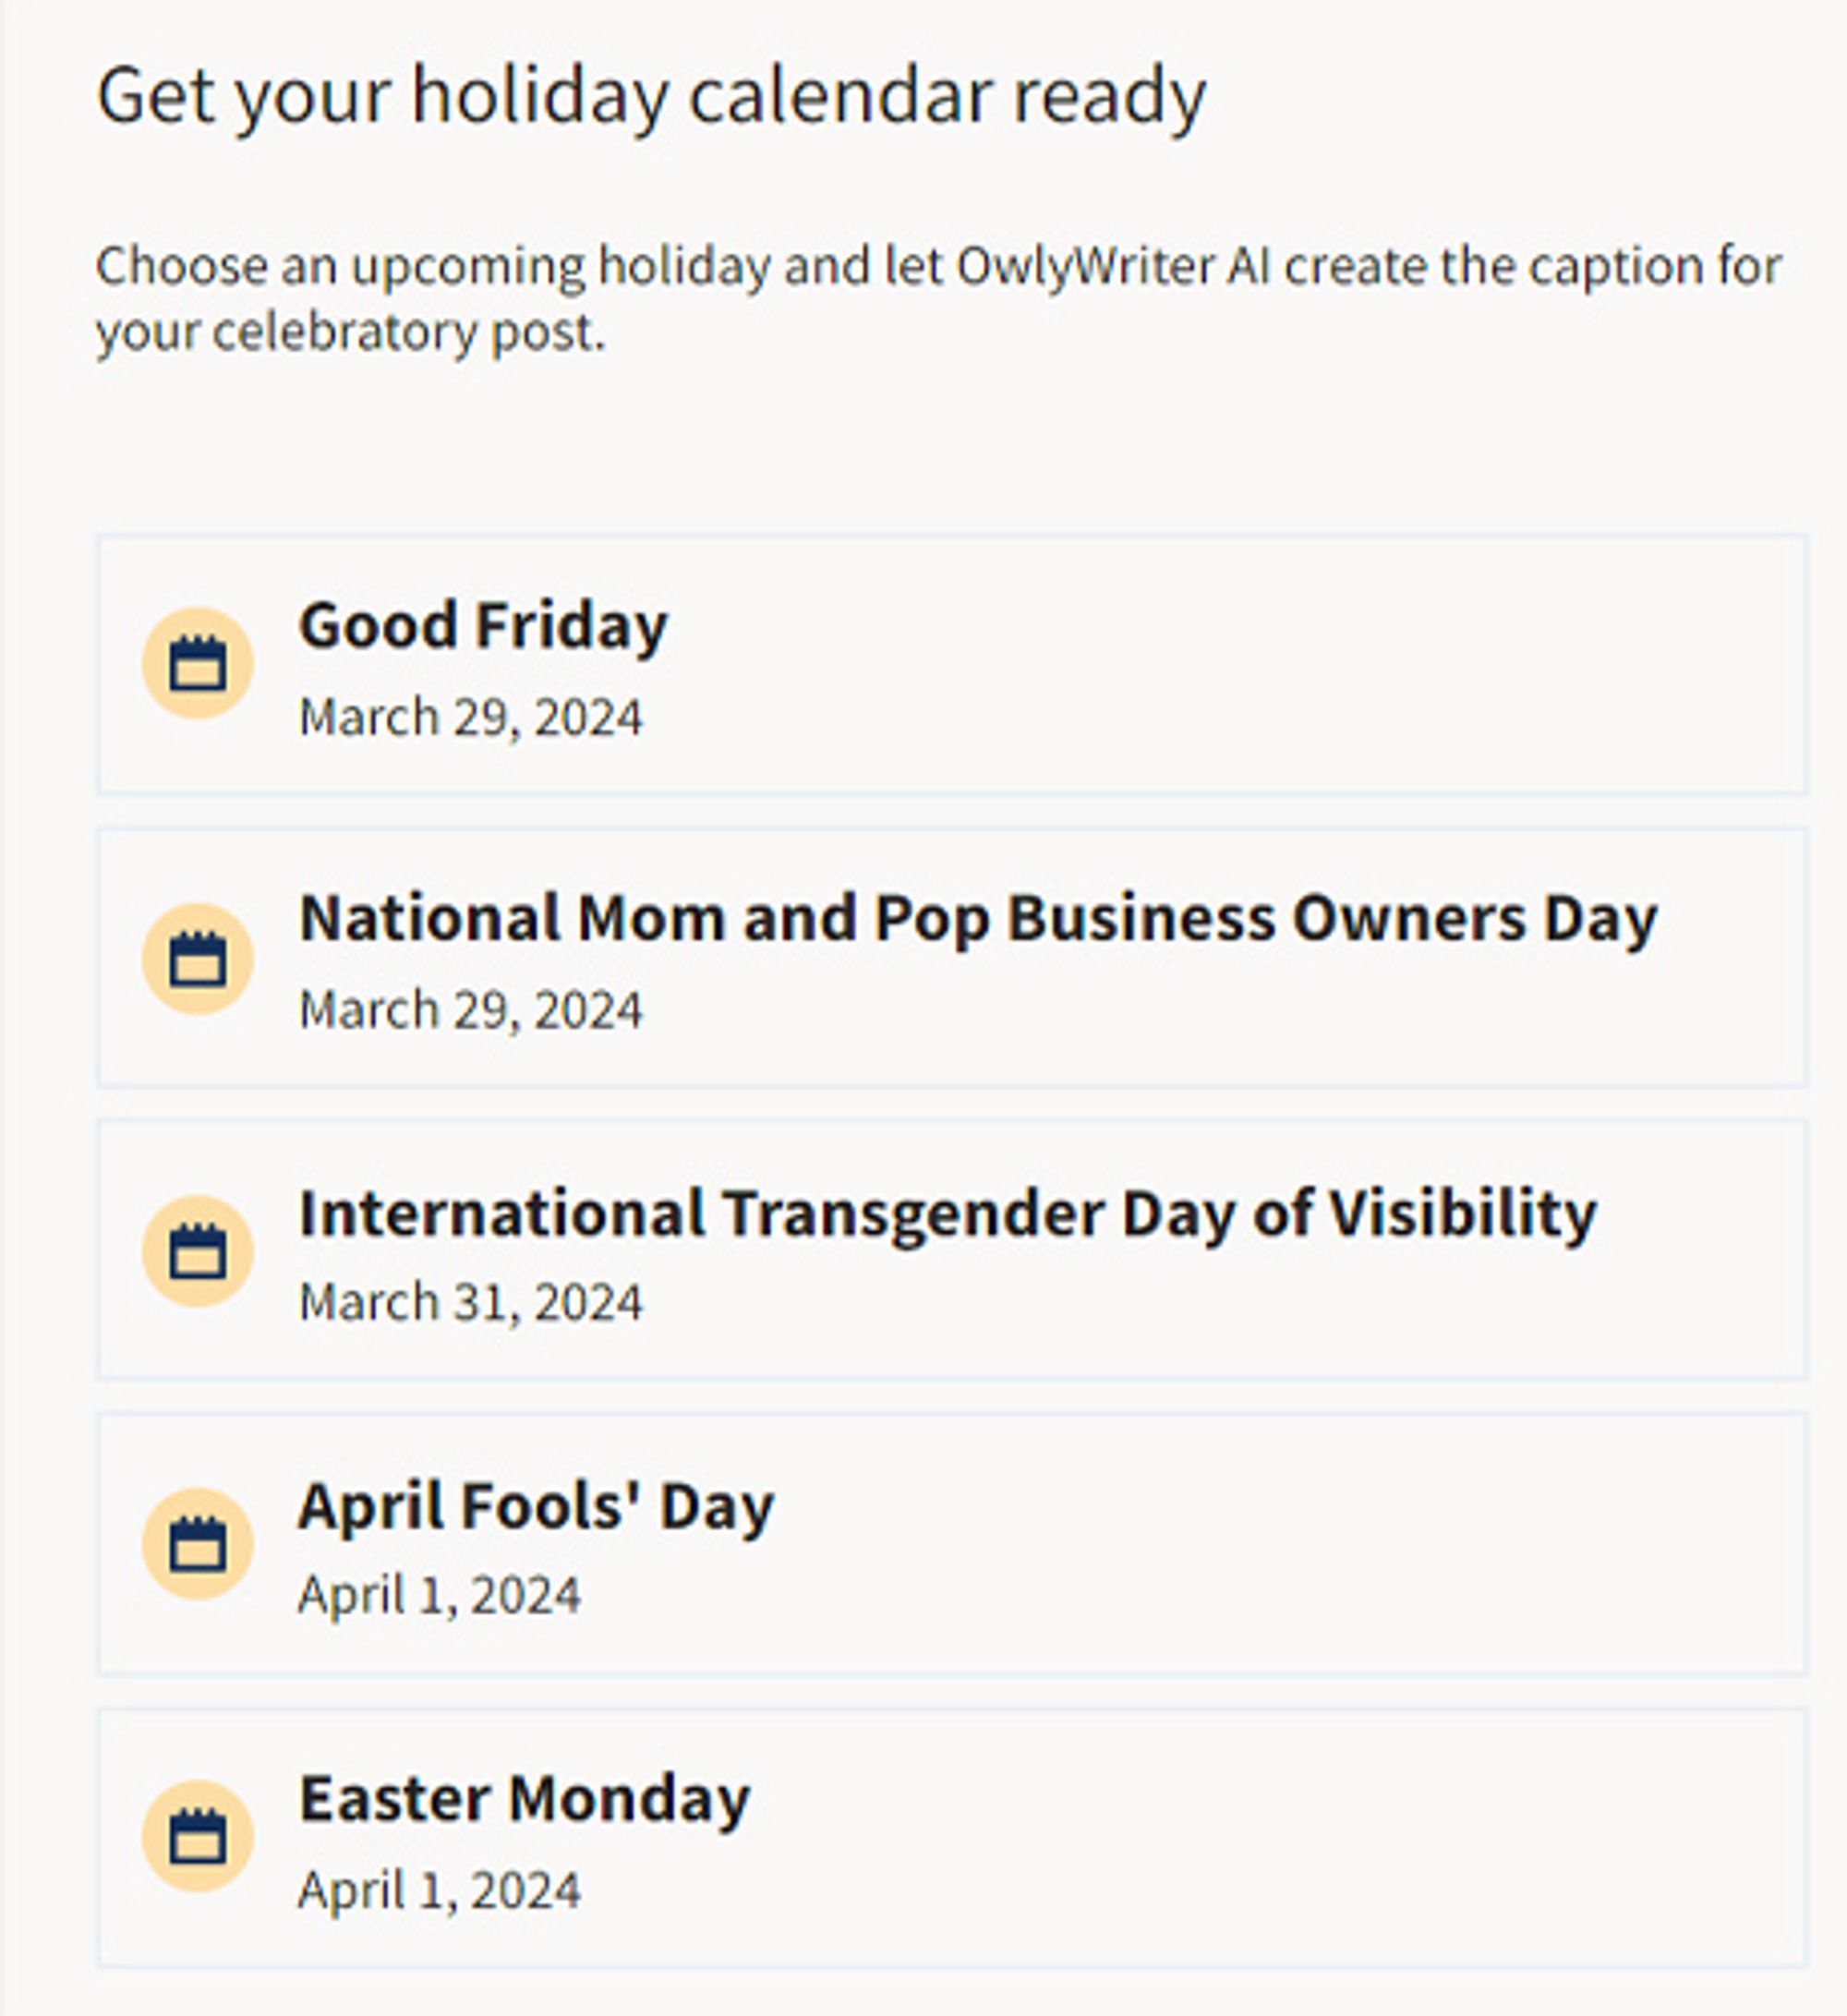This screenshot has height=2016, width=1847.
Task: Click the calendar icon beside Easter Monday
Action: [197, 1836]
